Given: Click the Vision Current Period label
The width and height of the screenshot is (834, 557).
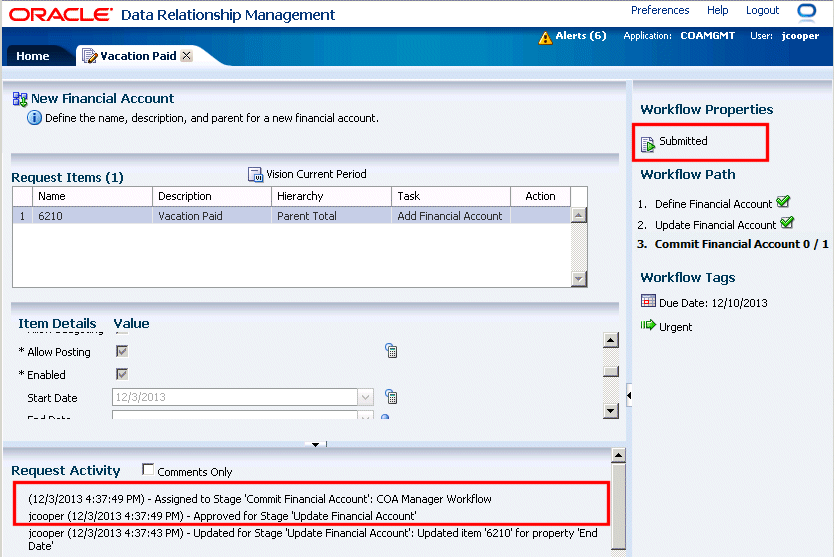Looking at the screenshot, I should click(316, 174).
